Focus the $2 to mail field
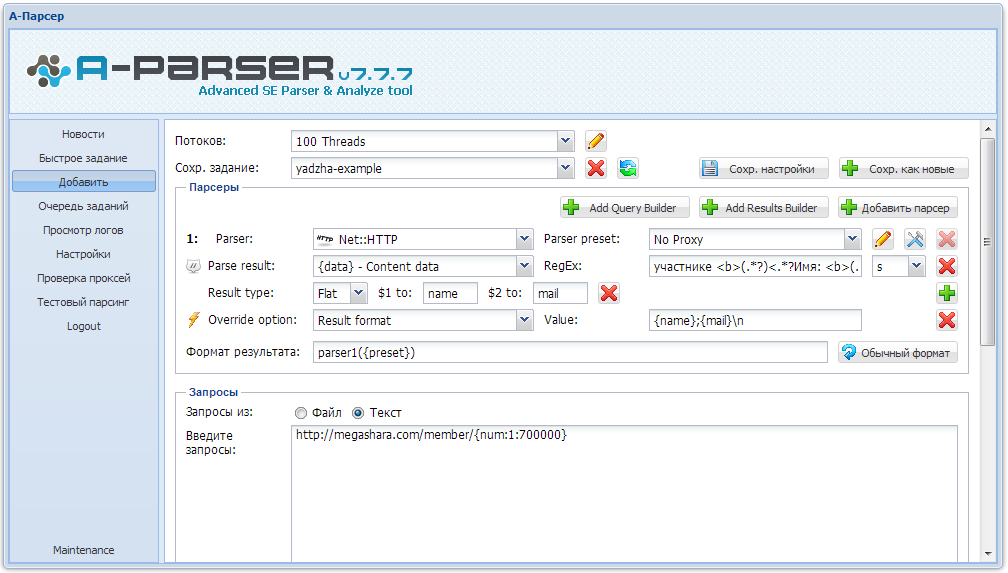 (560, 293)
